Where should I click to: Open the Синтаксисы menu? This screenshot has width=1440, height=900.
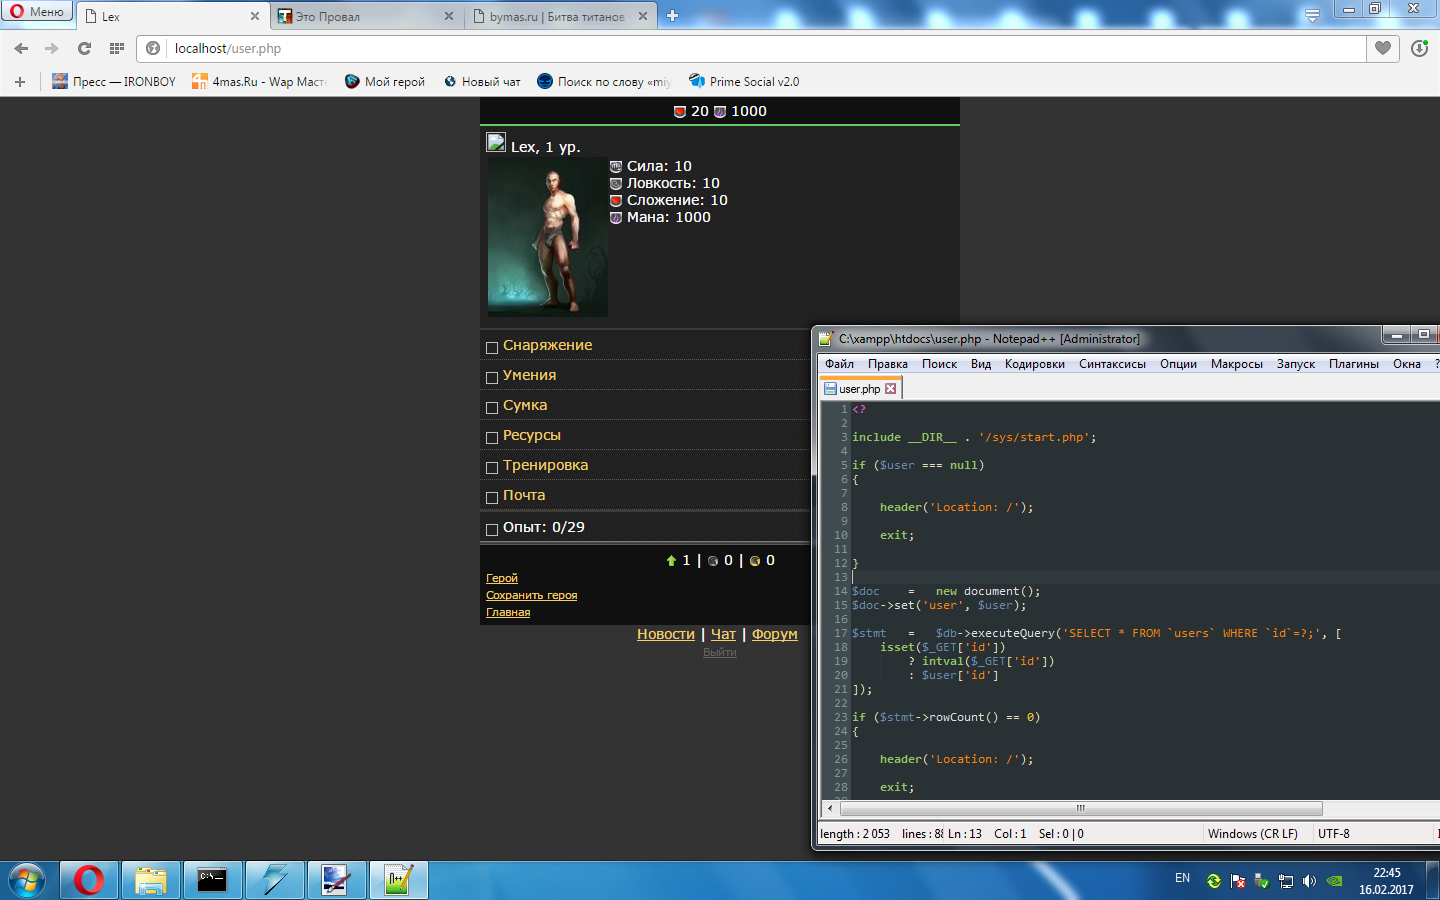tap(1112, 364)
